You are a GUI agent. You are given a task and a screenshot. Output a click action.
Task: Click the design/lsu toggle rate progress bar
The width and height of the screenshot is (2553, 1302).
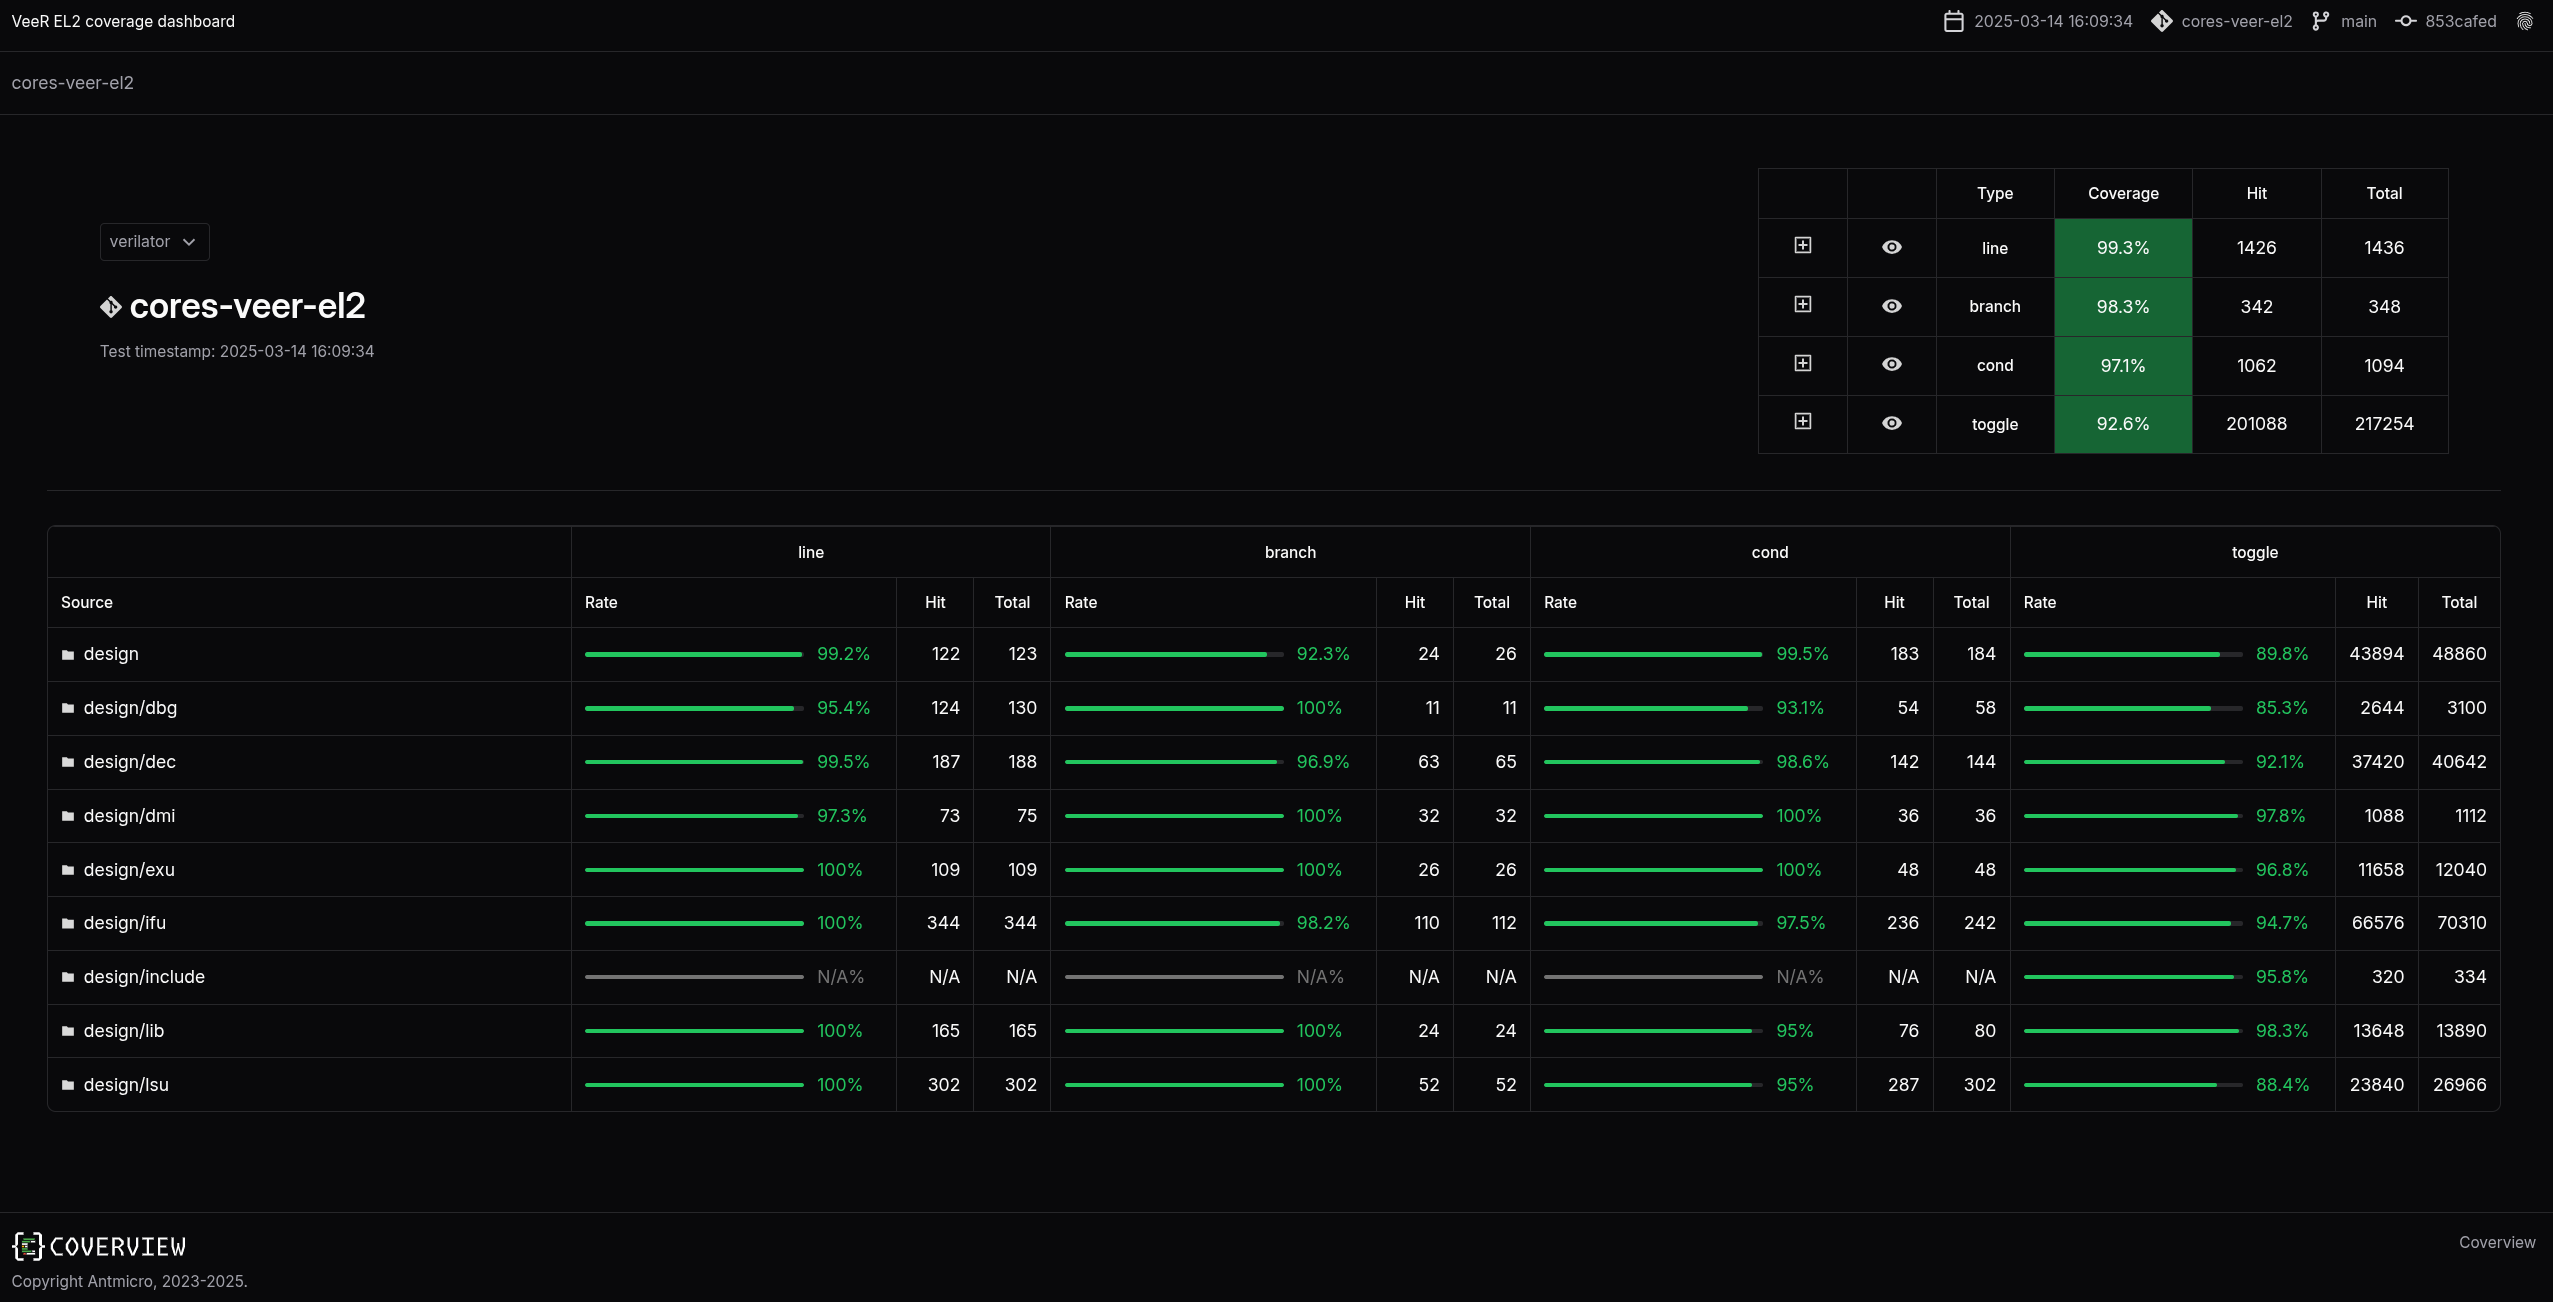click(2133, 1085)
